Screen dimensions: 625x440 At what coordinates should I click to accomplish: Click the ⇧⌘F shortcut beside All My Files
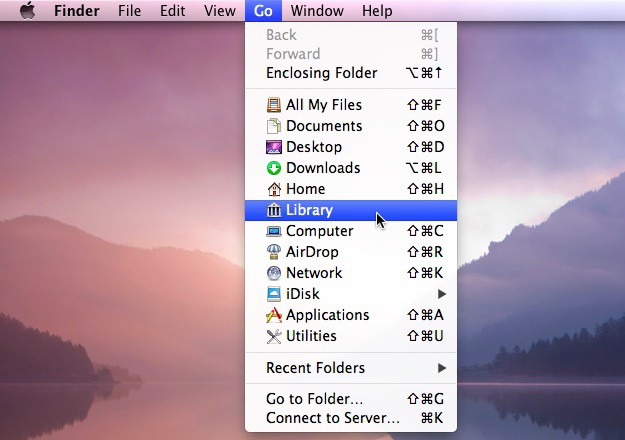(424, 105)
